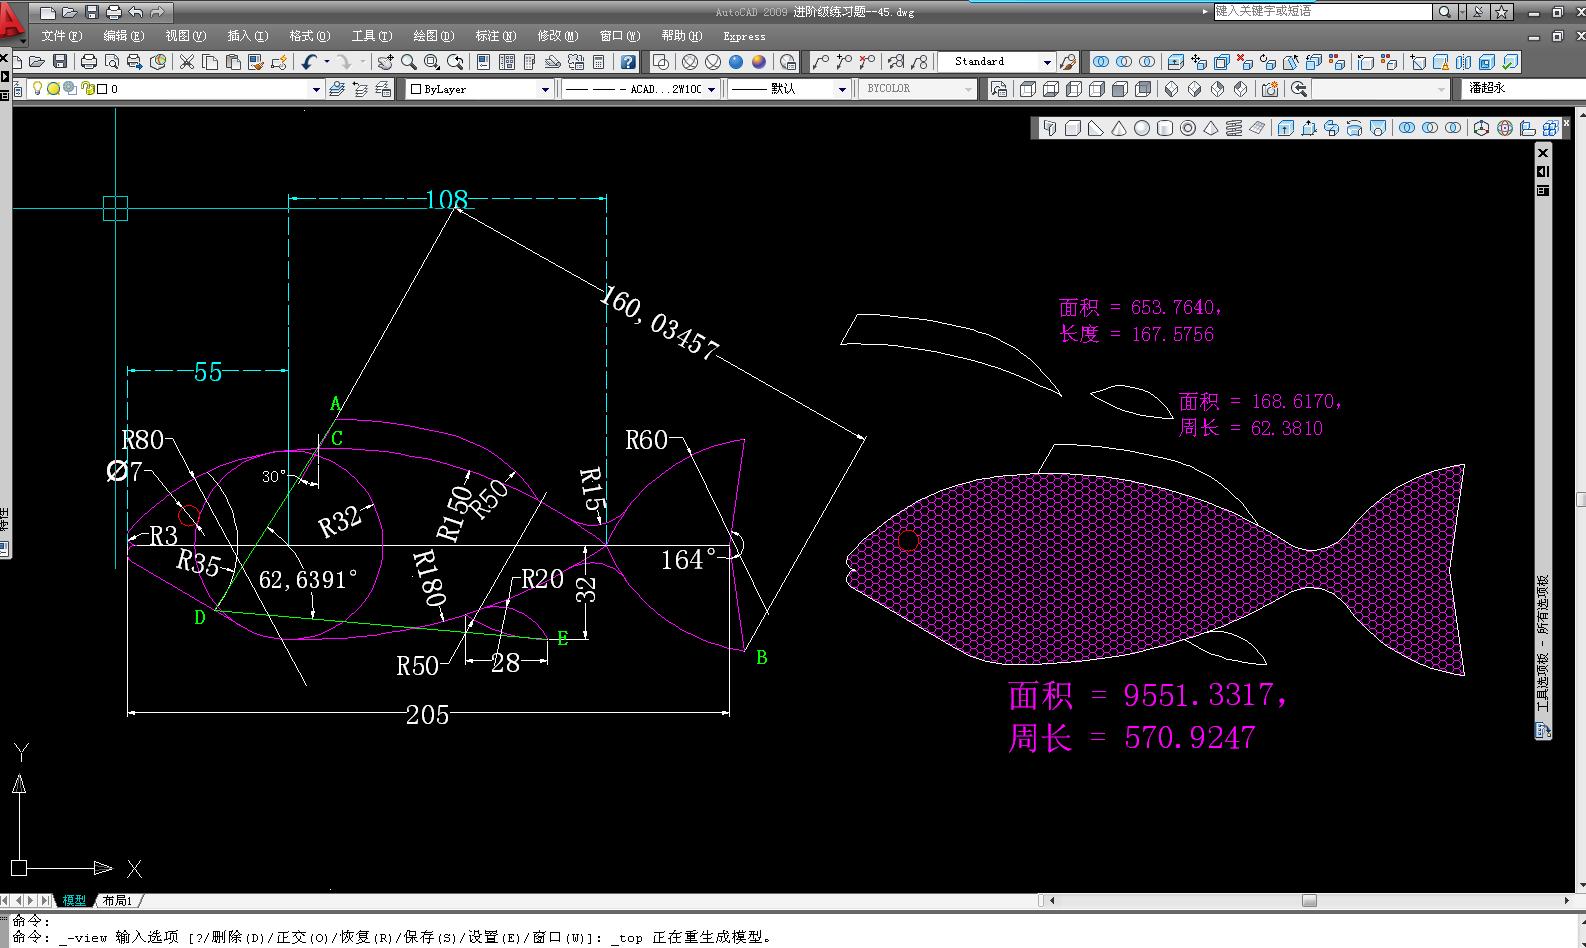Expand the Undo history dropdown arrow
1586x948 pixels.
[x=326, y=62]
